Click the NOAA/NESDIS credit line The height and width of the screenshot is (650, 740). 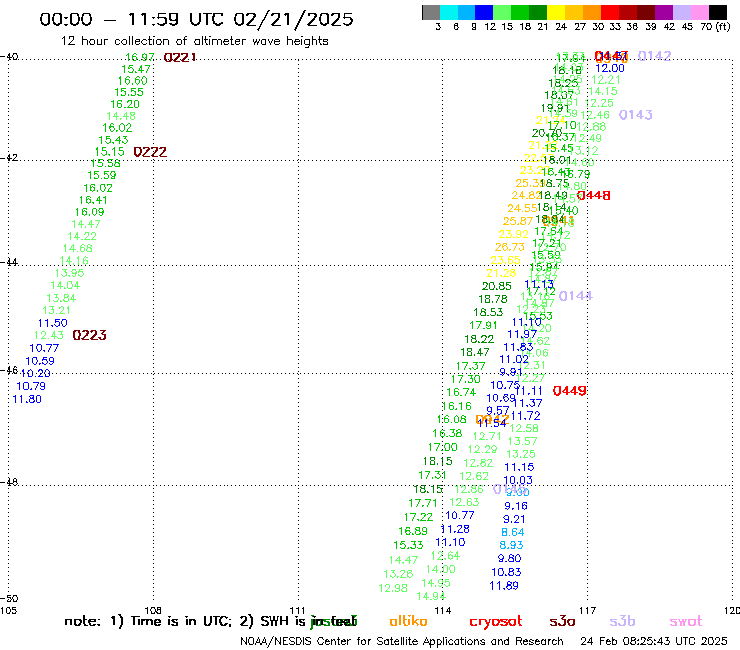[x=402, y=641]
